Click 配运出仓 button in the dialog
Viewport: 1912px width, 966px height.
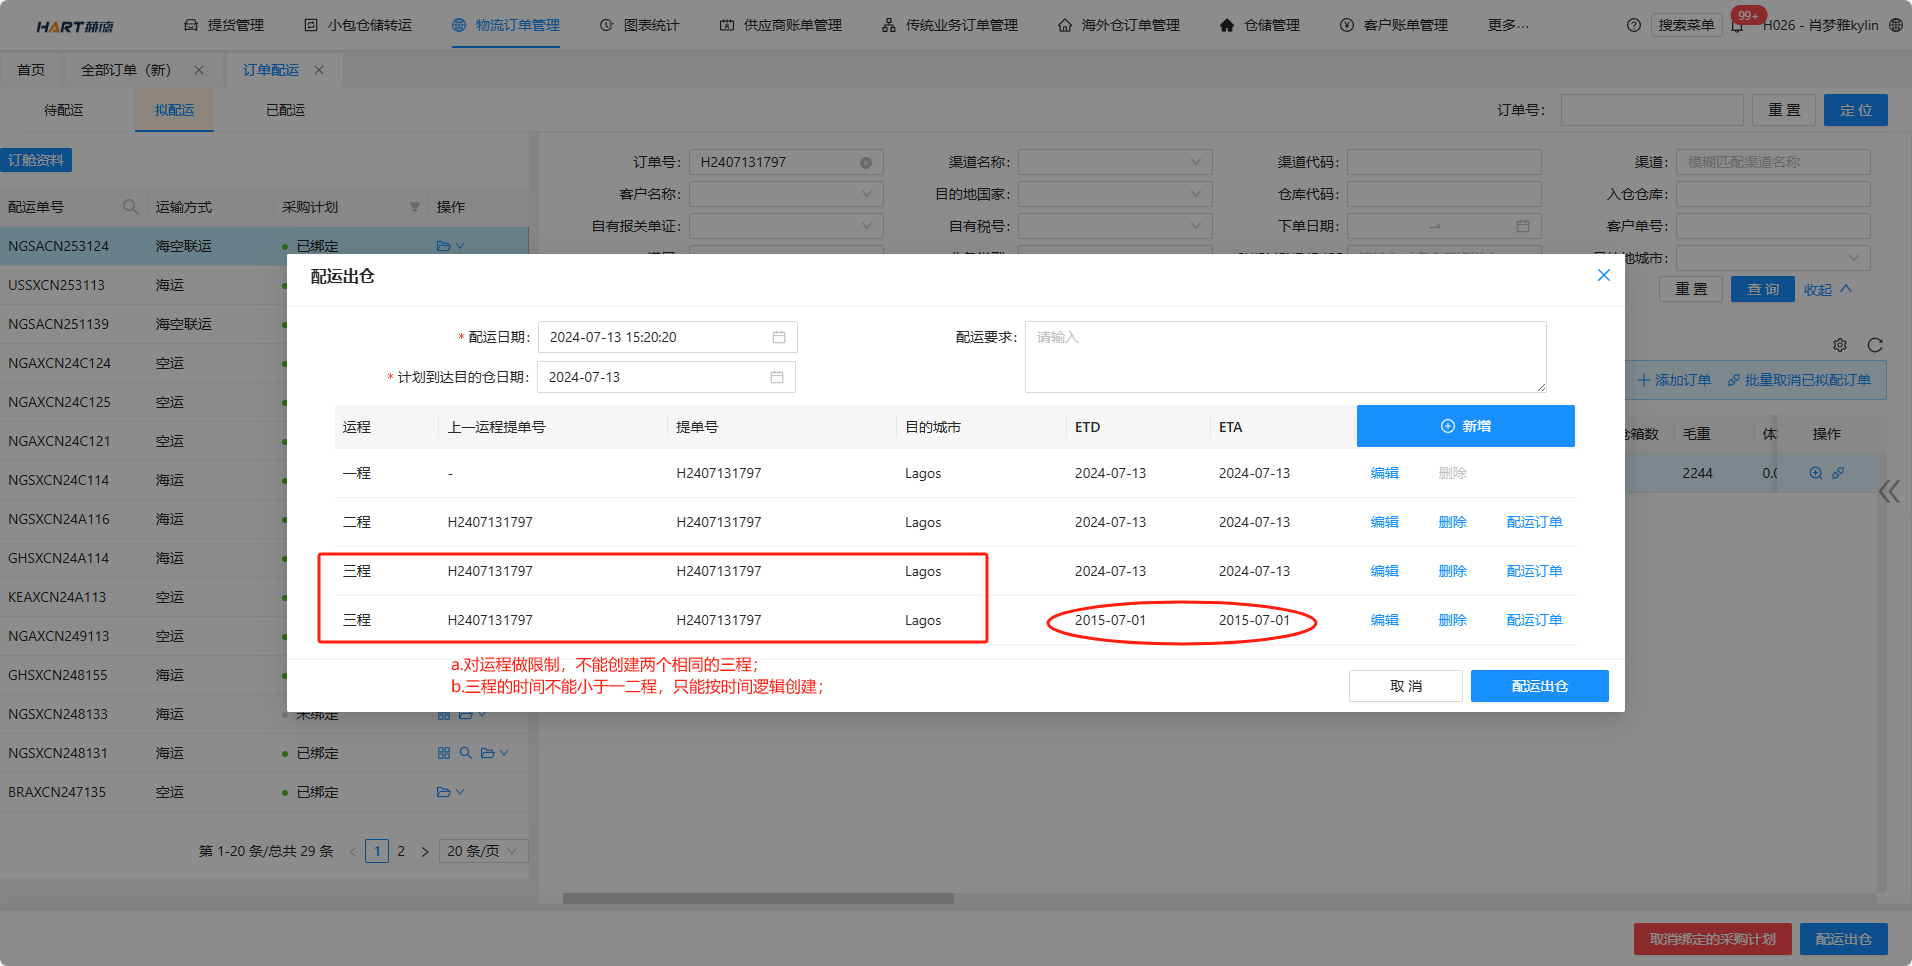coord(1539,686)
